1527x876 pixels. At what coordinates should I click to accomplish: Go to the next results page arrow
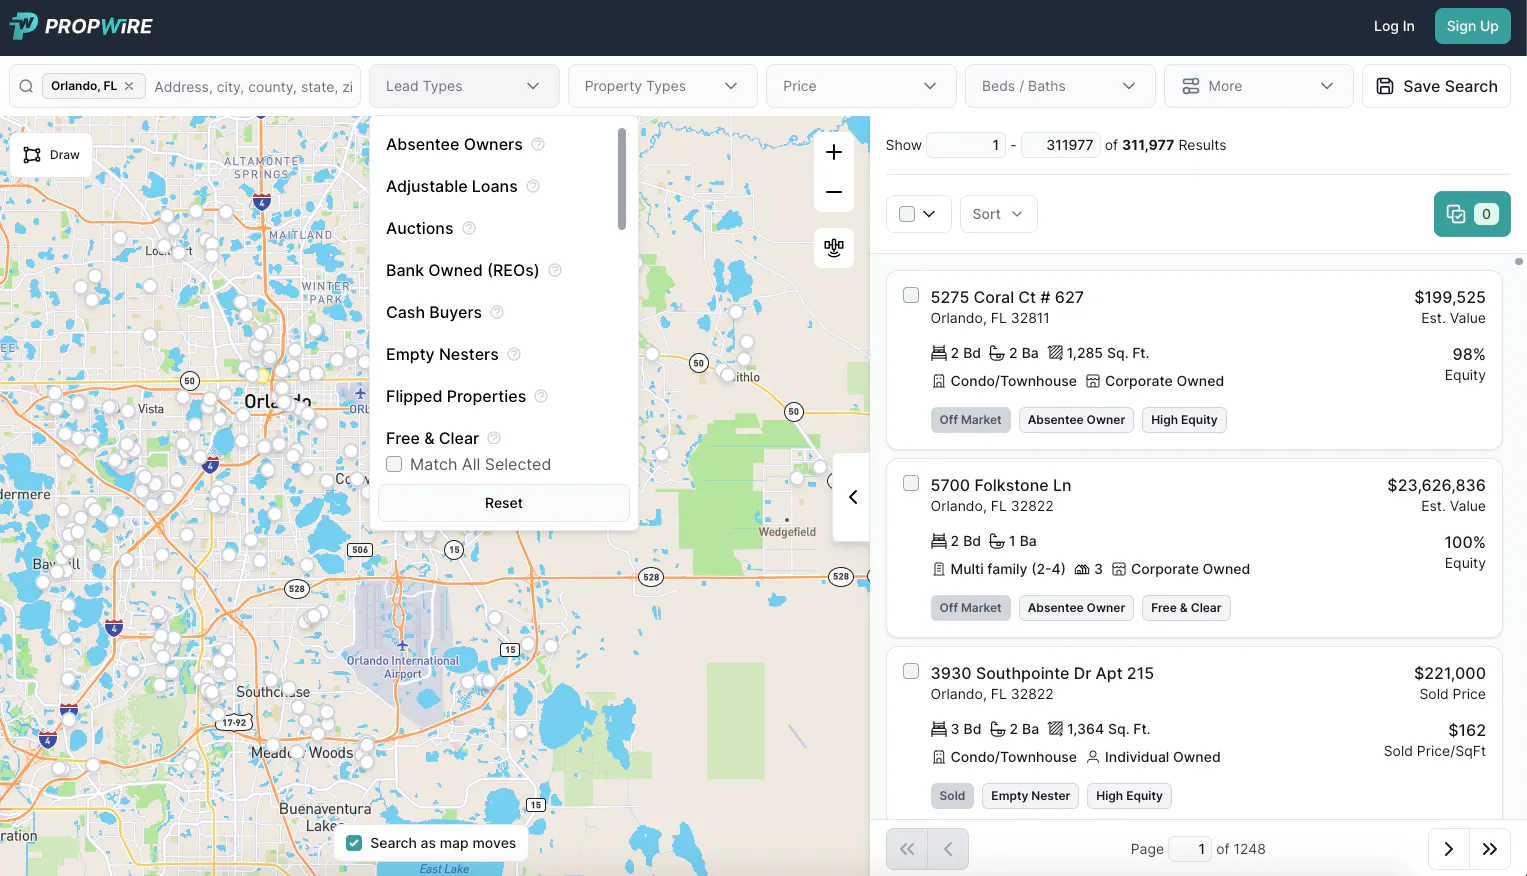[1448, 849]
